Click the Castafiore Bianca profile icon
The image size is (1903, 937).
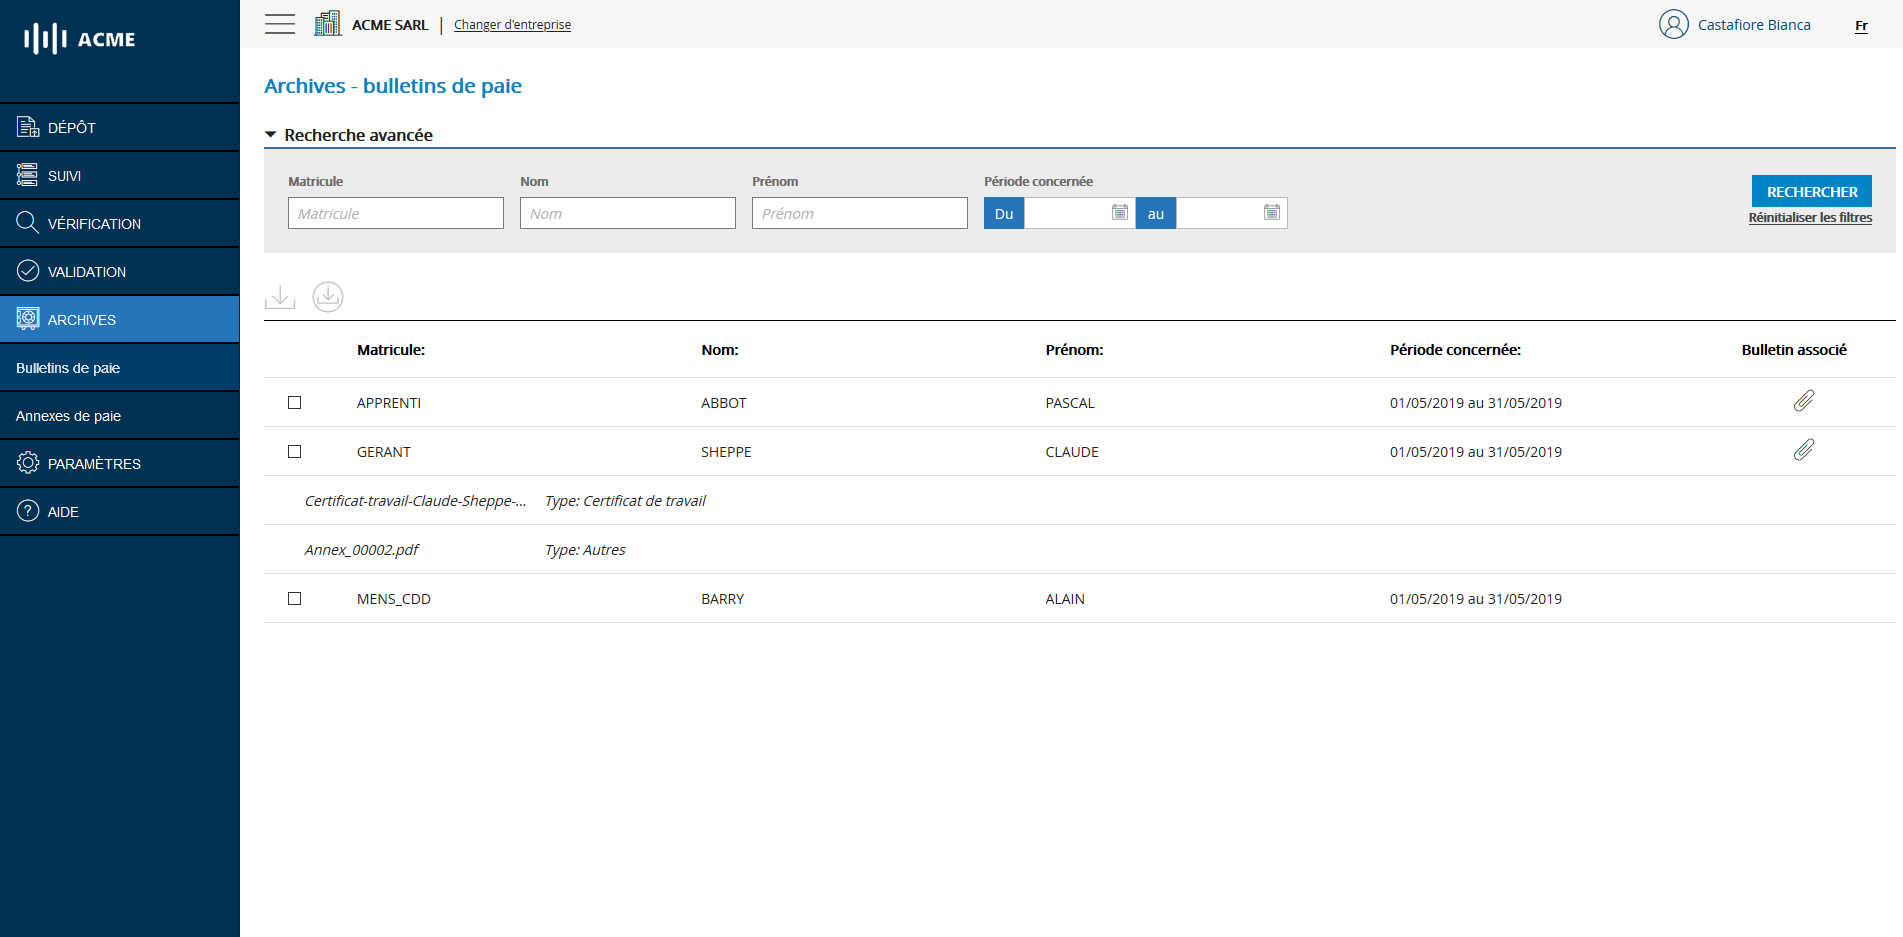pyautogui.click(x=1673, y=24)
